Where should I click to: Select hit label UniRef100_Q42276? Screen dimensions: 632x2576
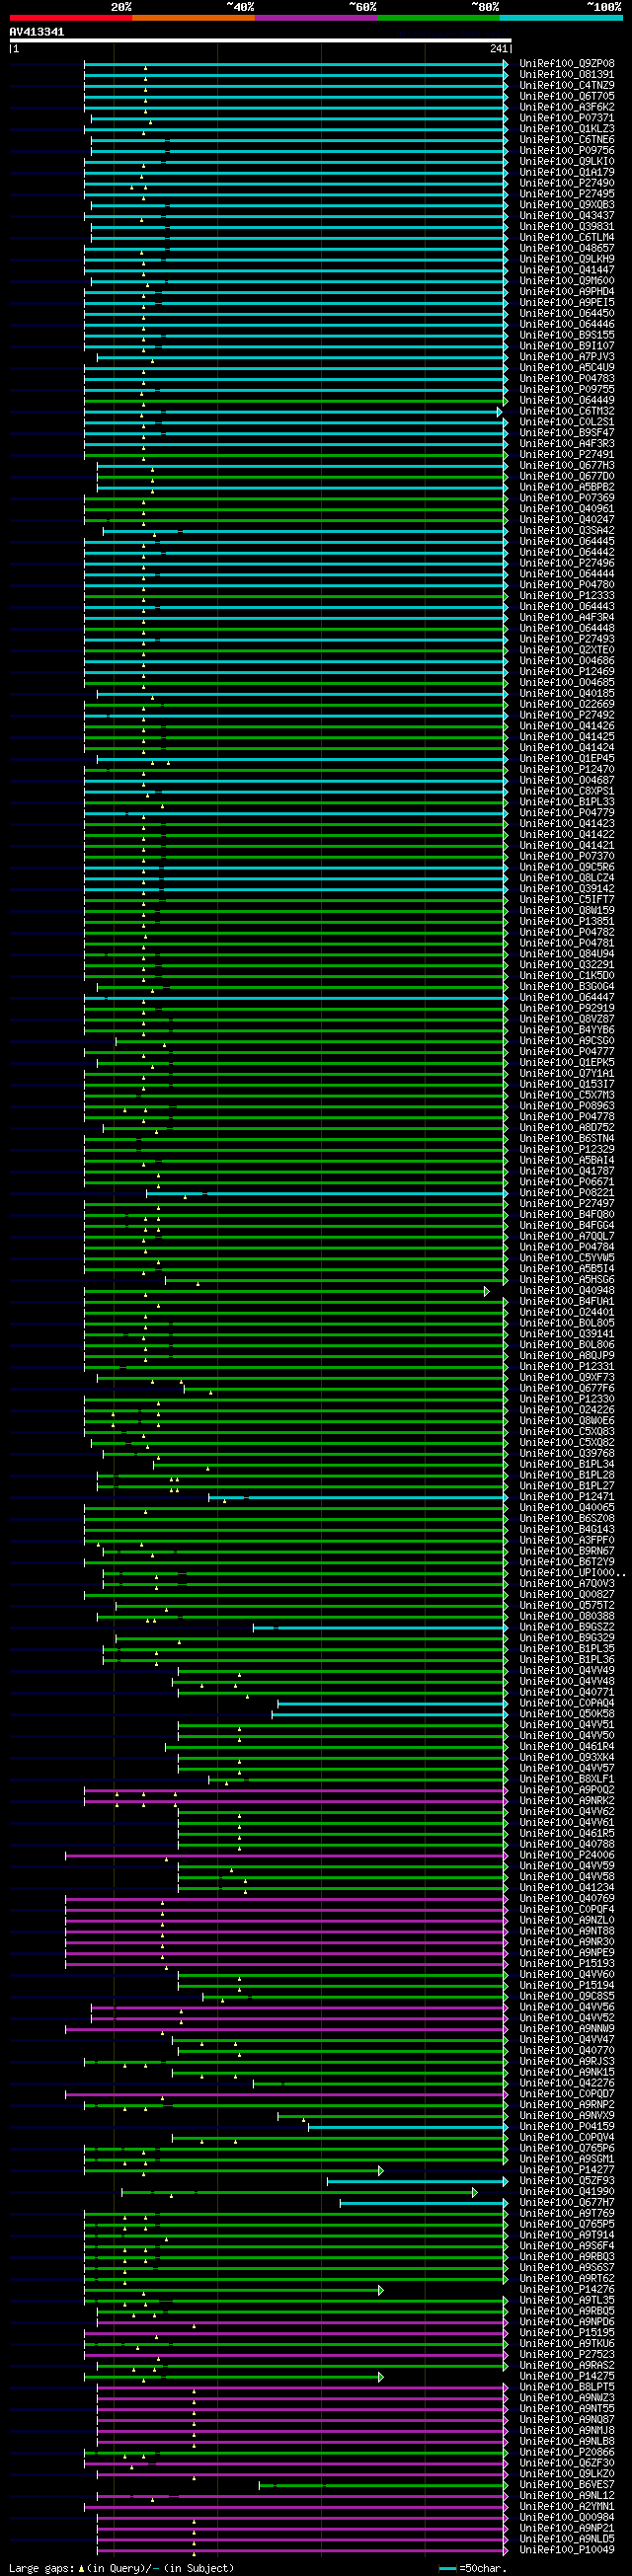point(567,2084)
